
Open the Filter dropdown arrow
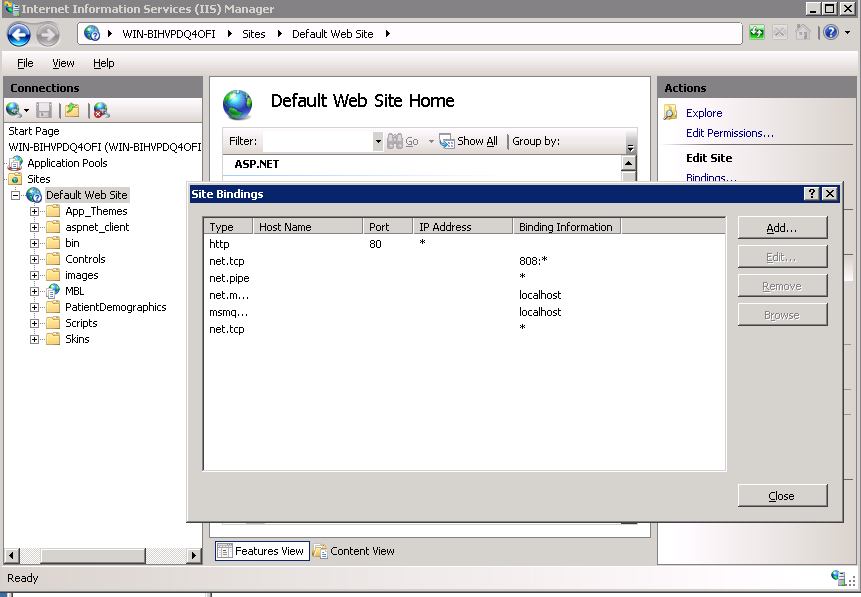coord(376,140)
